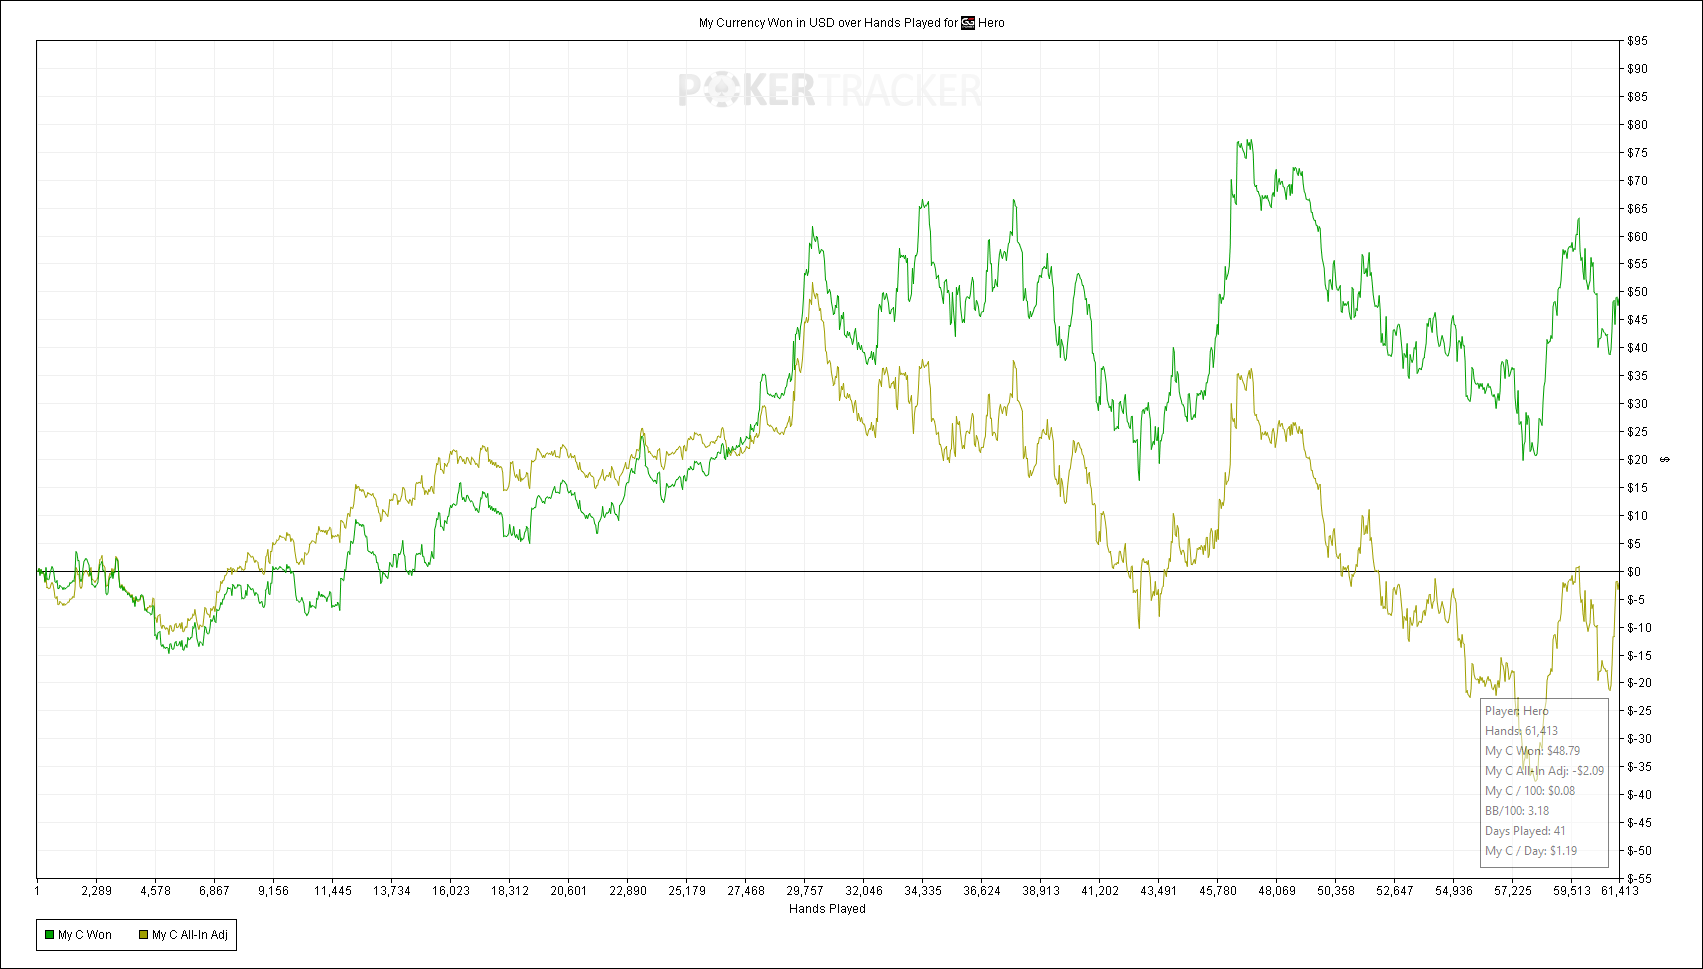This screenshot has height=969, width=1703.
Task: Click the x-axis label '59,513'
Action: click(x=1571, y=891)
